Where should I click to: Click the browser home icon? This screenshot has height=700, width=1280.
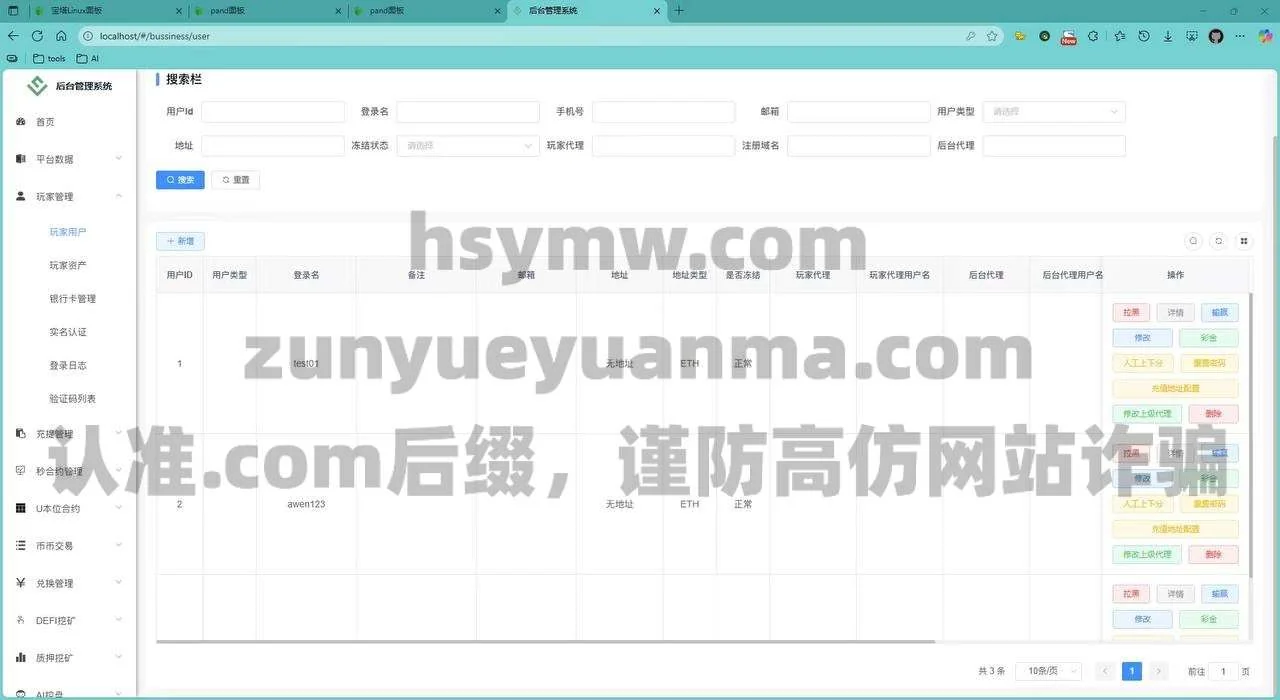(61, 36)
